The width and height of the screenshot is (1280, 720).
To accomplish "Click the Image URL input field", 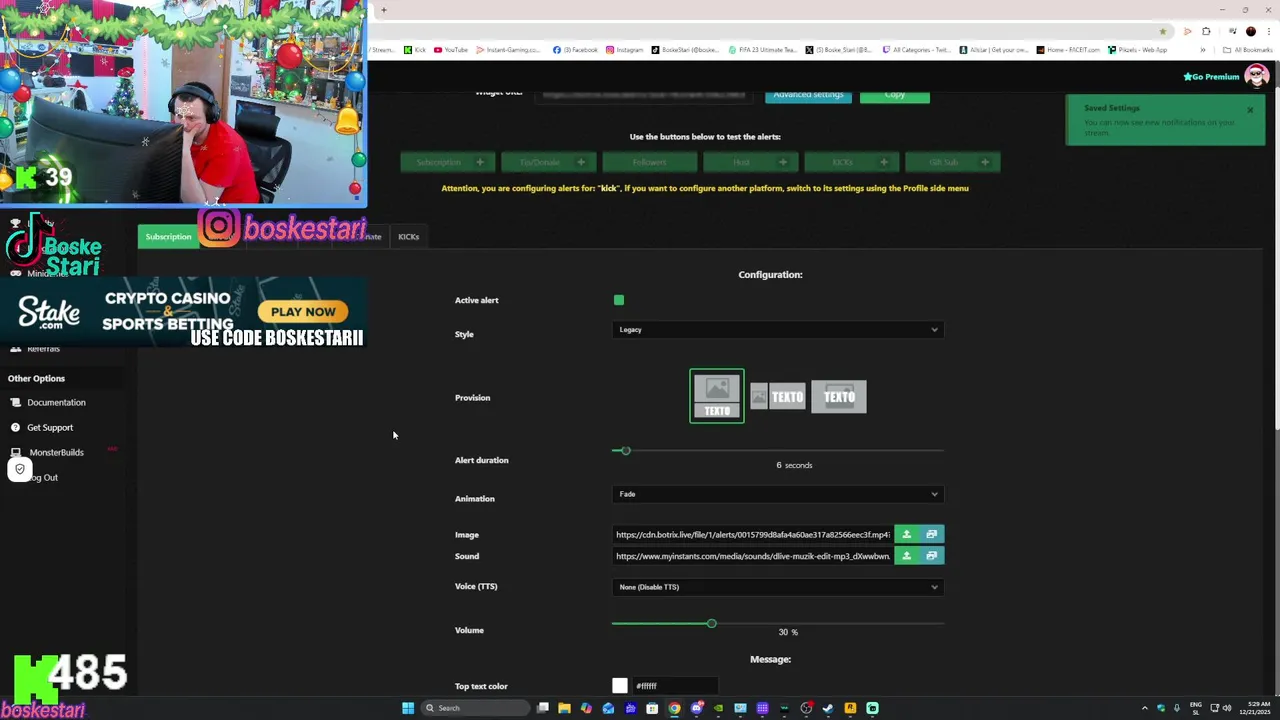I will pyautogui.click(x=752, y=535).
